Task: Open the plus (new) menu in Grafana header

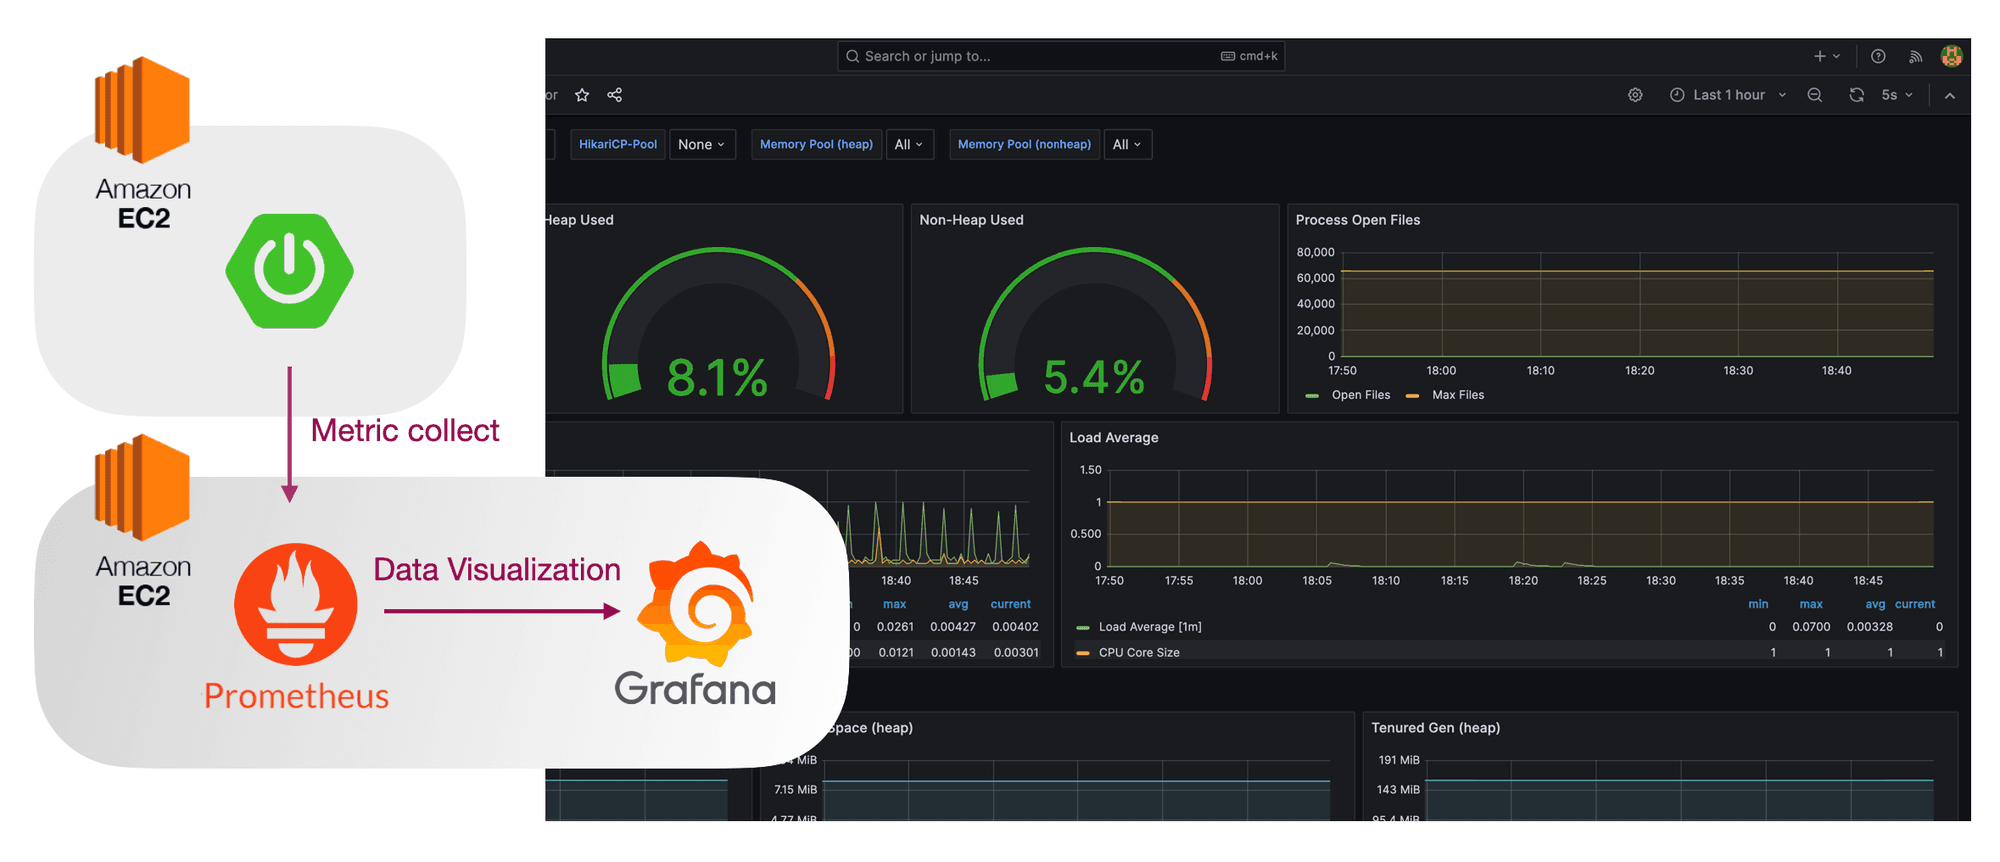Action: (1826, 56)
